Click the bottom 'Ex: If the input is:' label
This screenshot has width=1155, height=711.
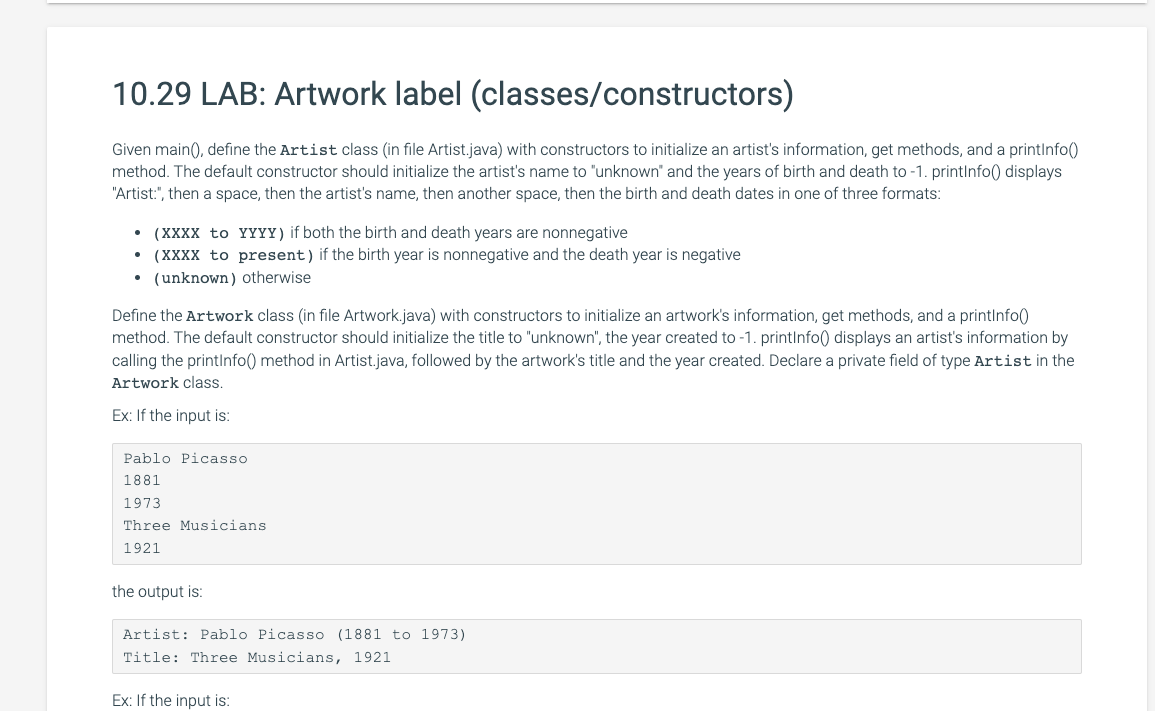pyautogui.click(x=171, y=701)
